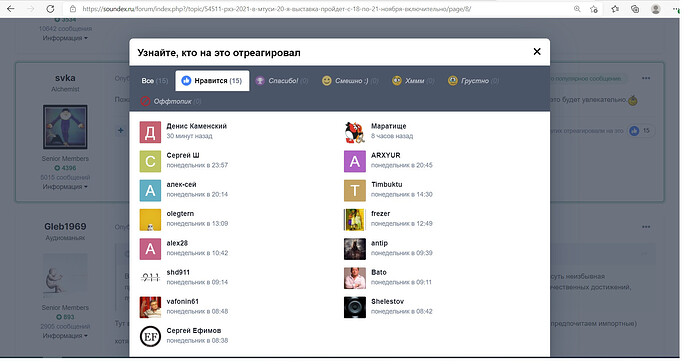Open Сергей Ш's green C avatar

coord(150,161)
